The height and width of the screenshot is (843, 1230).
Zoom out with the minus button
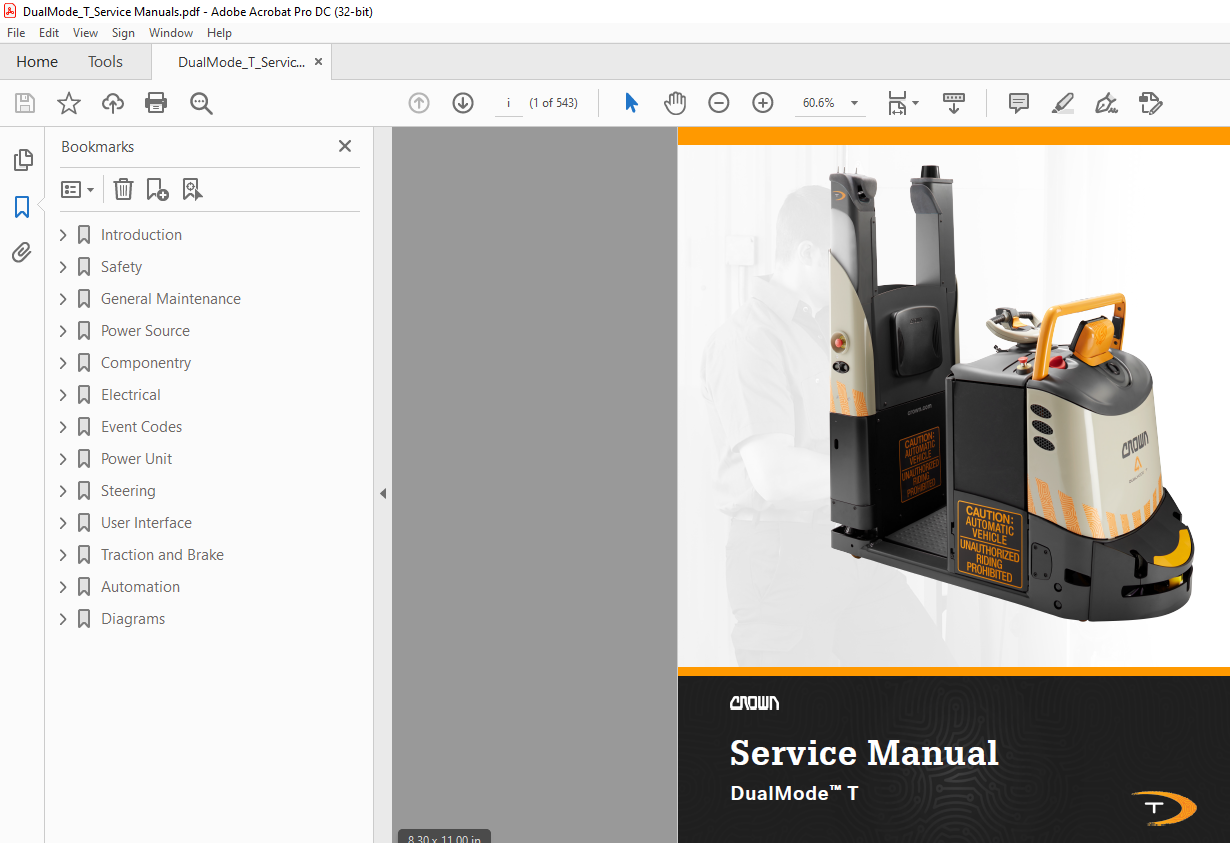[719, 103]
